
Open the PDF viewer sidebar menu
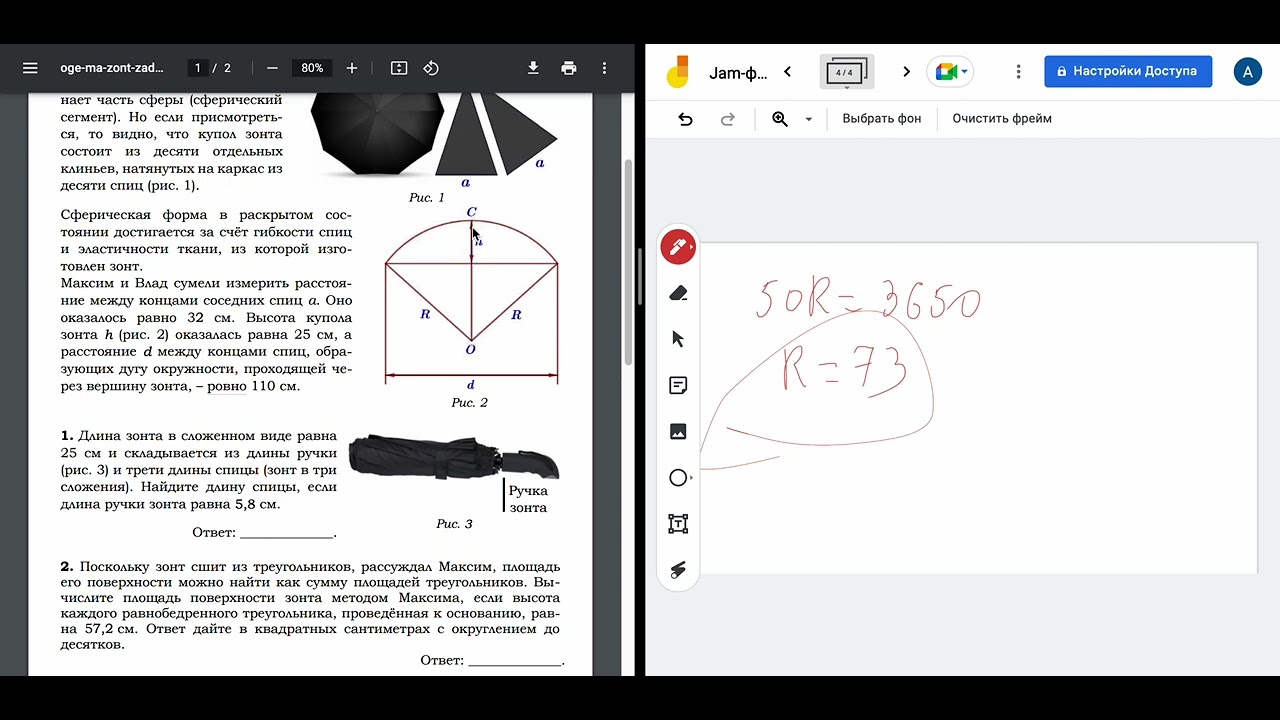pos(30,68)
